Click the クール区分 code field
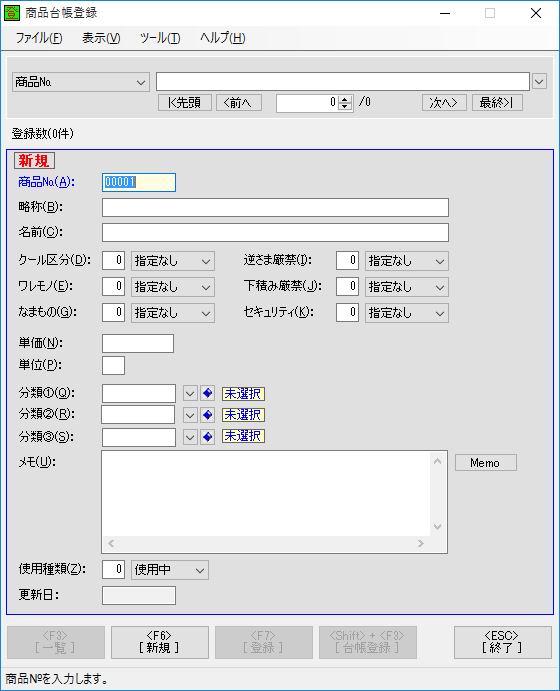Viewport: 560px width, 691px height. 113,260
